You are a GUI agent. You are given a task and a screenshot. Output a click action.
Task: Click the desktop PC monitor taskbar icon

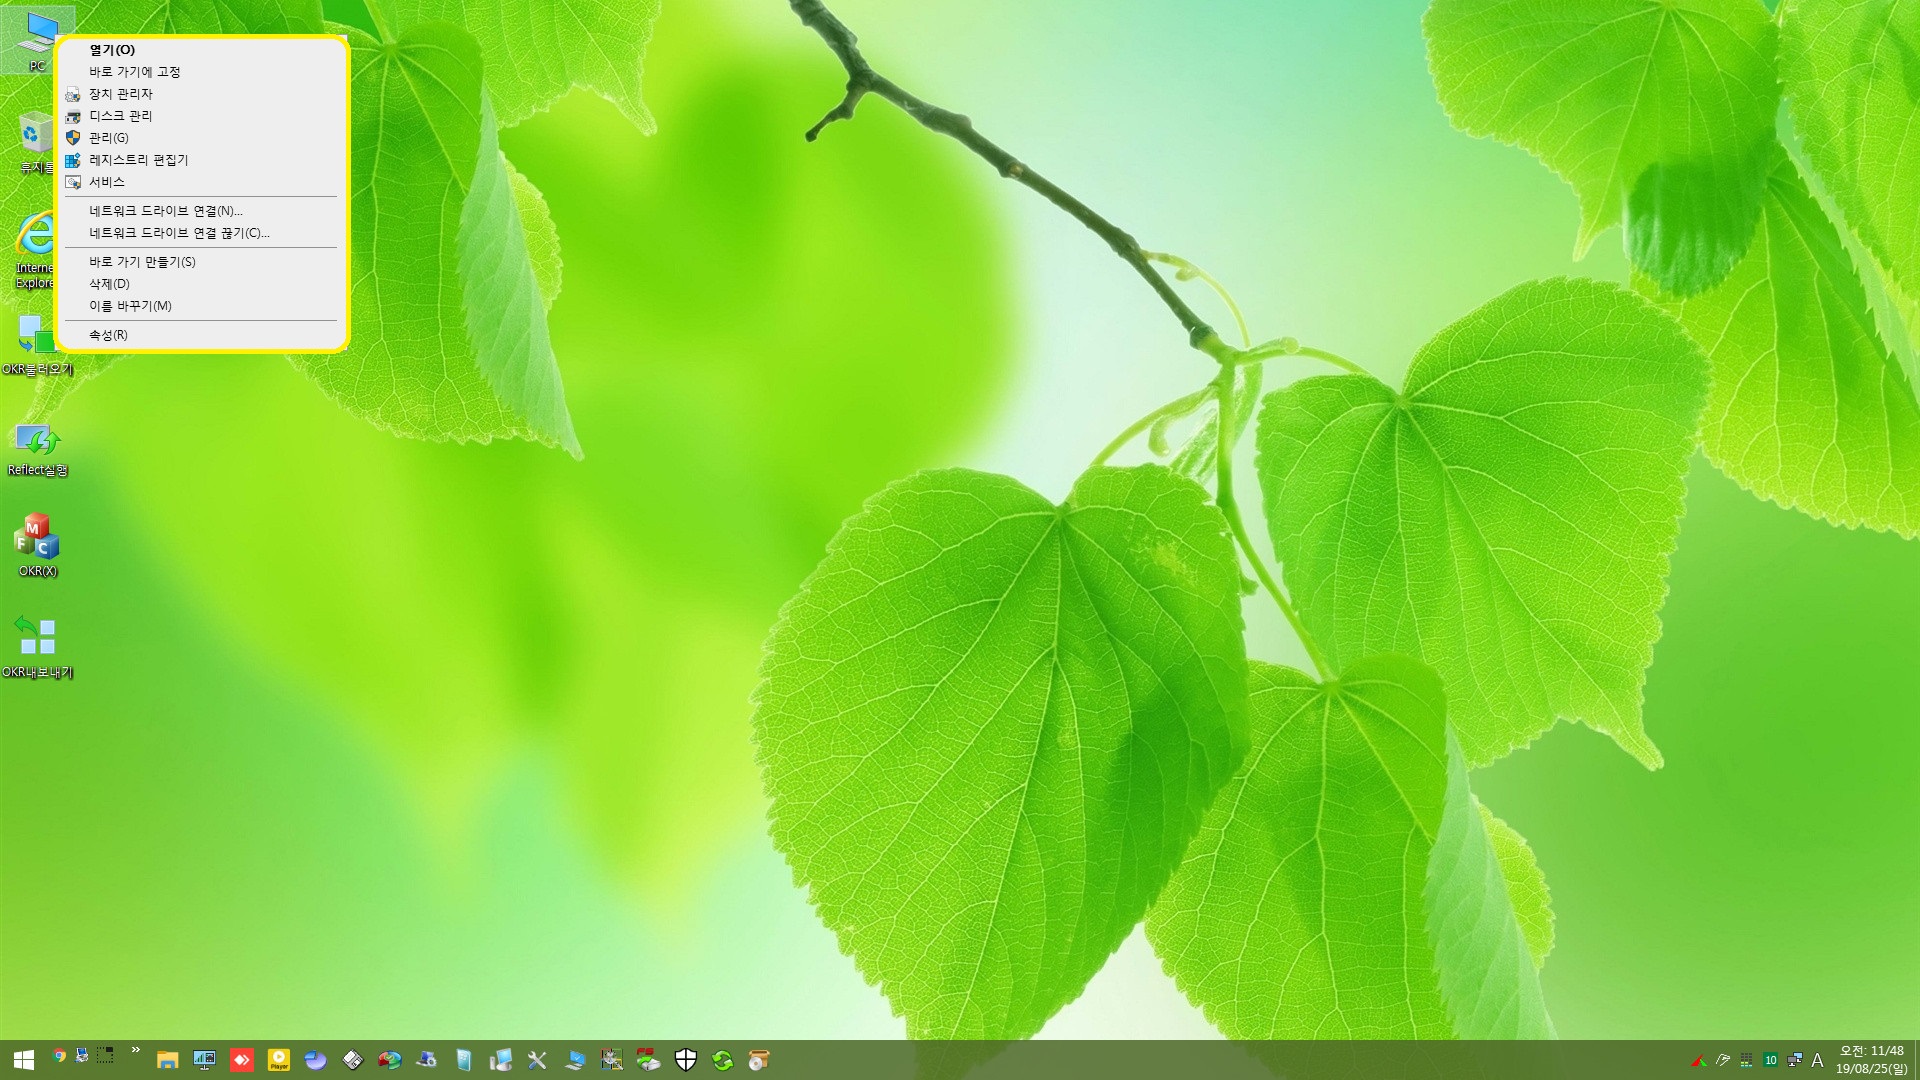[x=500, y=1060]
